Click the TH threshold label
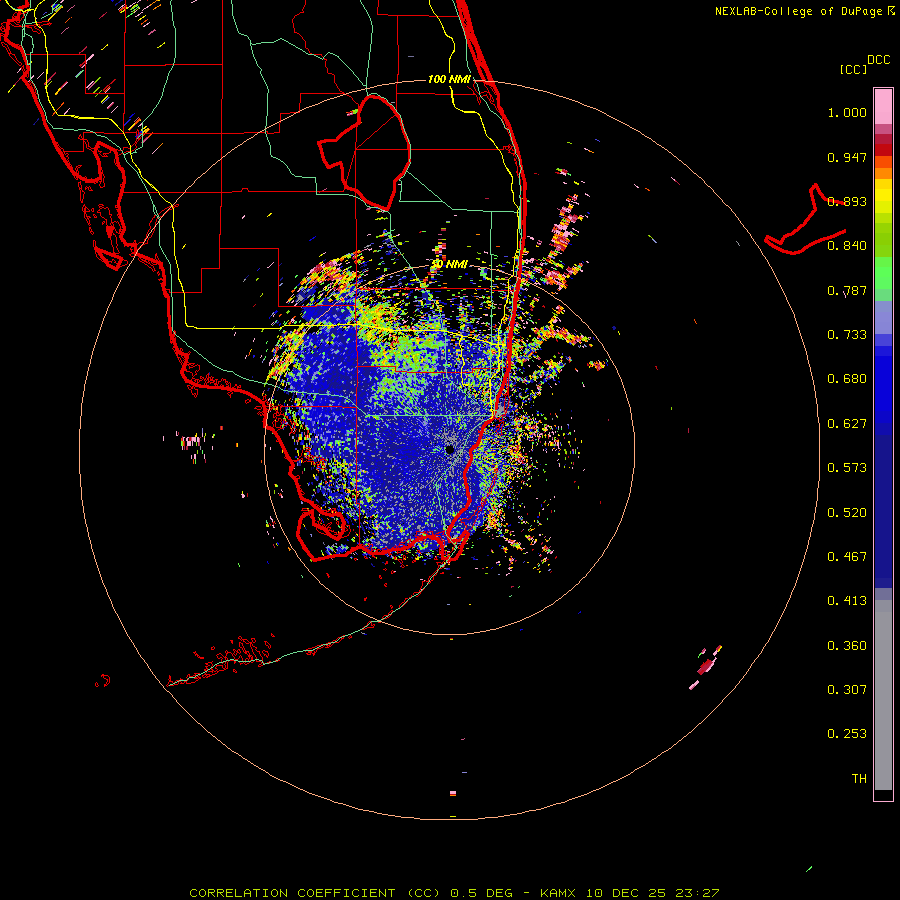900x900 pixels. (859, 779)
